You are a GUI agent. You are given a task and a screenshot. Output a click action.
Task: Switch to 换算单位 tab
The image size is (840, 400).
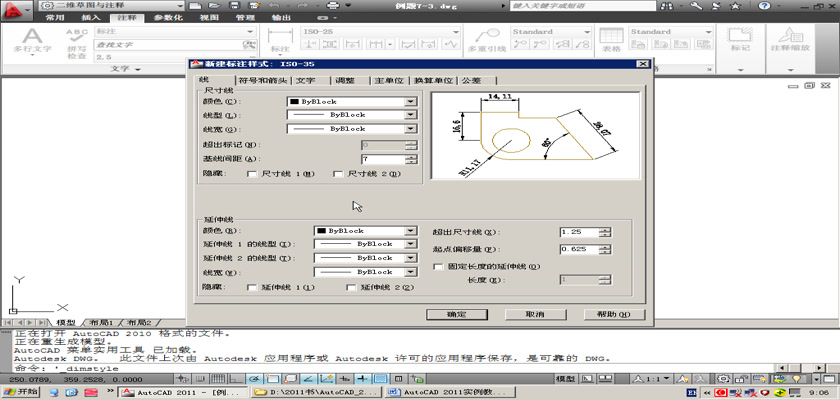tap(433, 80)
